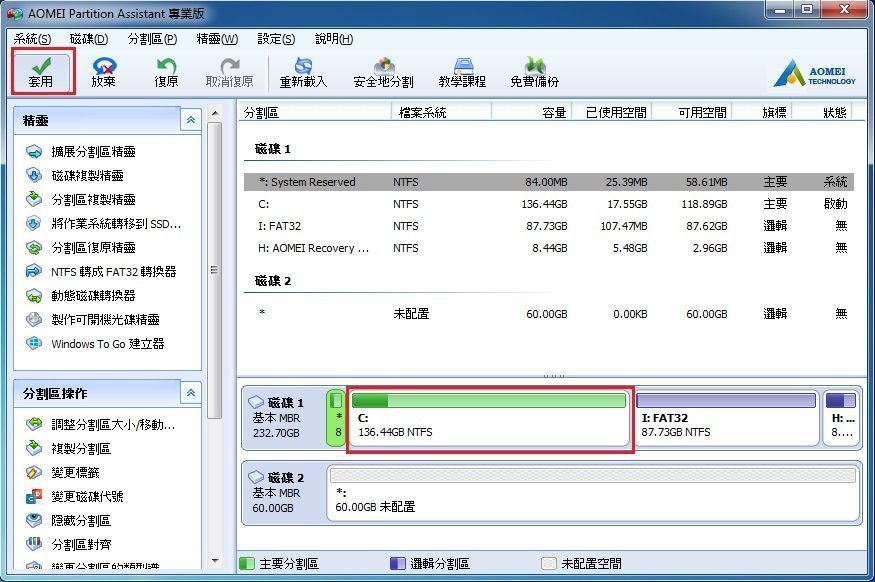Select the small System Reserved disk block
875x582 pixels.
(336, 419)
